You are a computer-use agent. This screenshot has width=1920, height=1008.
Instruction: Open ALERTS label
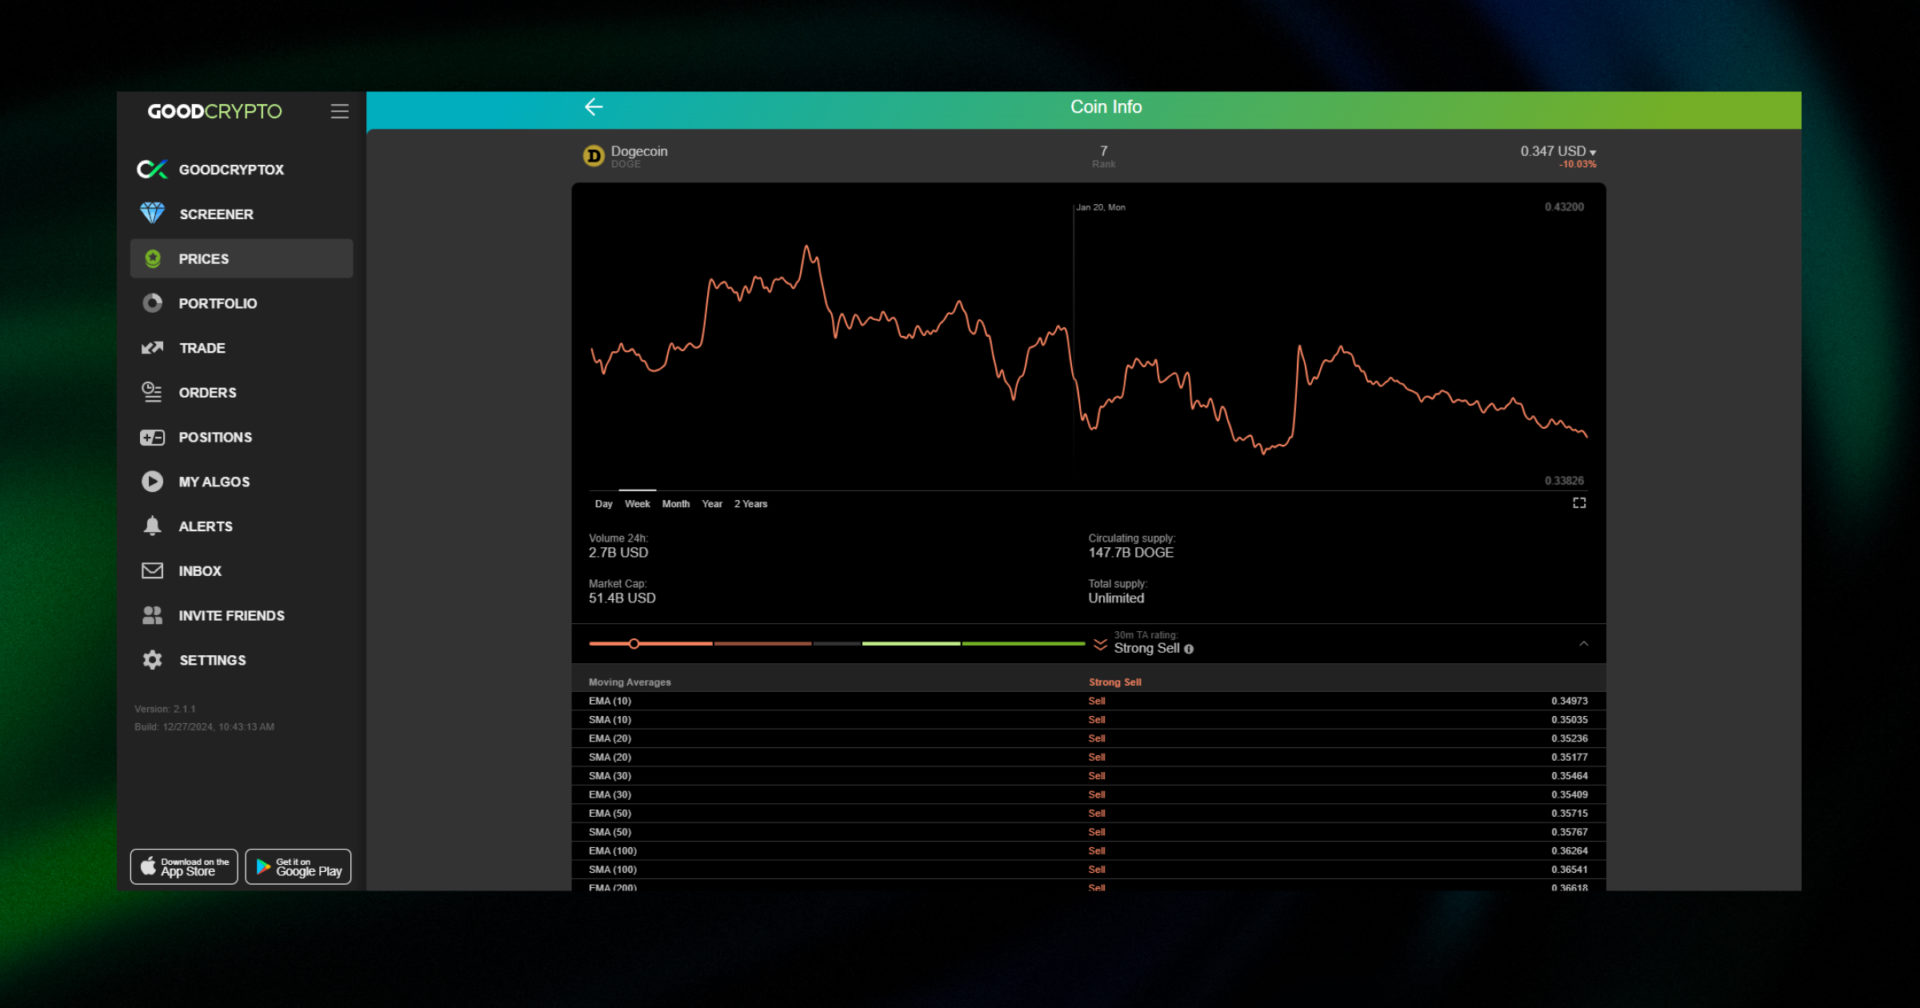206,526
